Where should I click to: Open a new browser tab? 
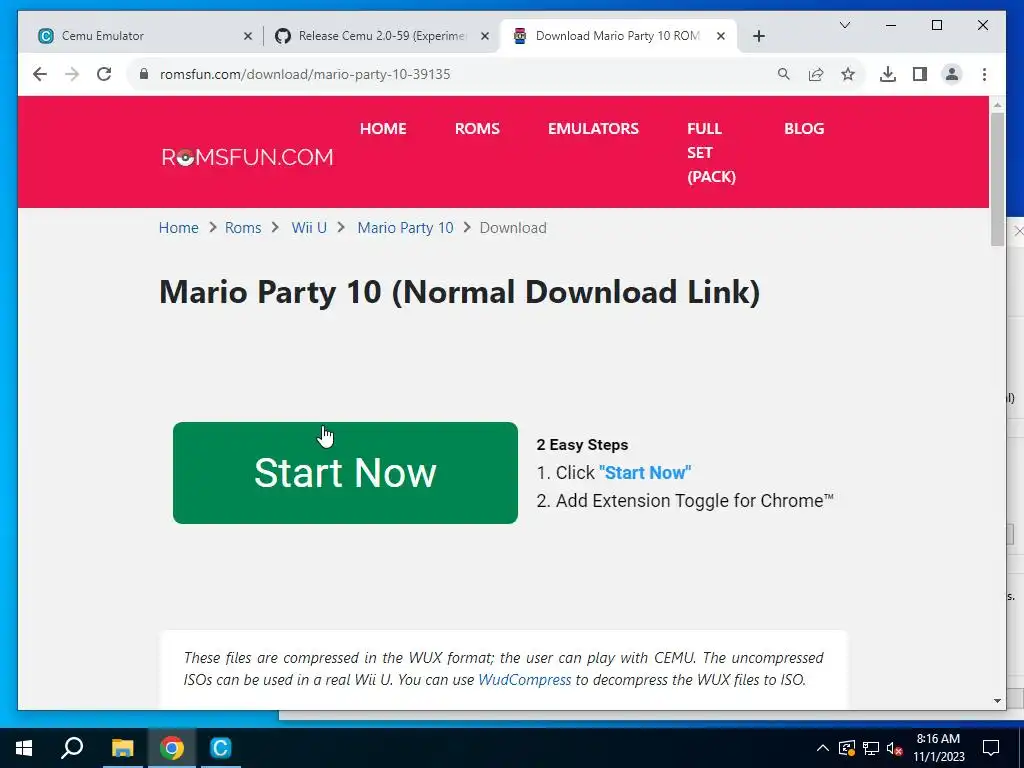[758, 36]
